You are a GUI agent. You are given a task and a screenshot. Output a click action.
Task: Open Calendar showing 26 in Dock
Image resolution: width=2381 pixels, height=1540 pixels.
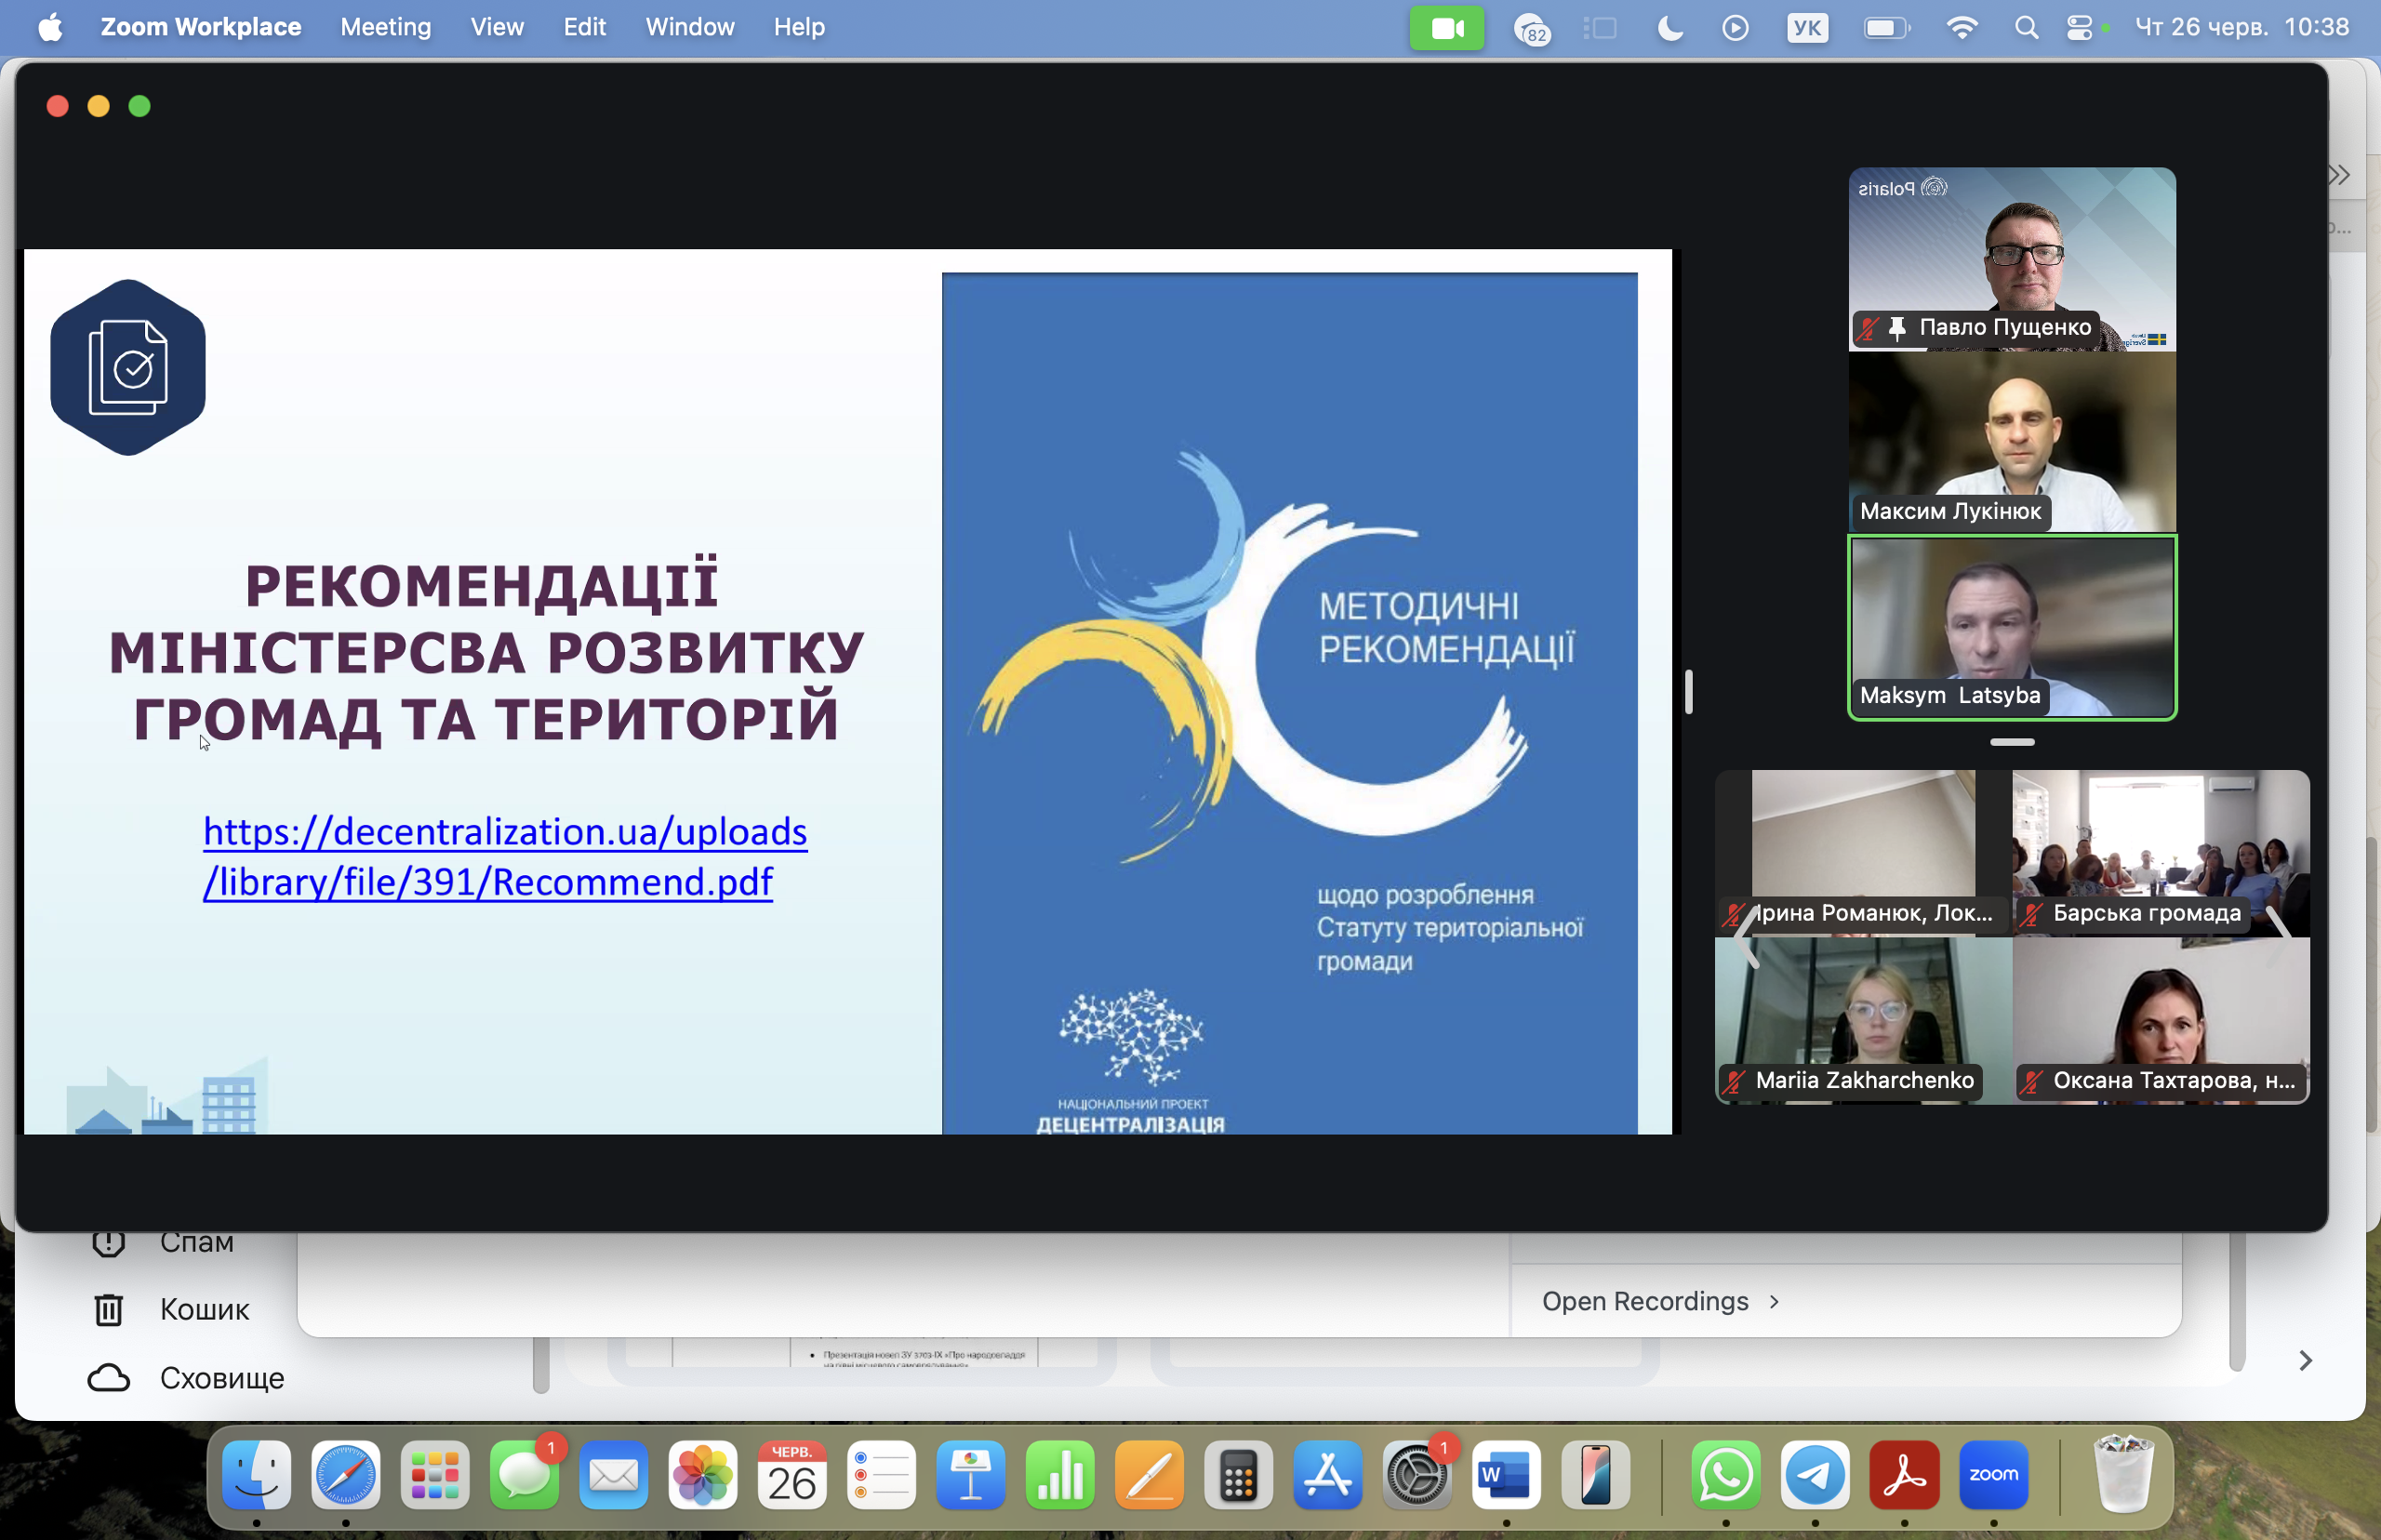point(791,1474)
